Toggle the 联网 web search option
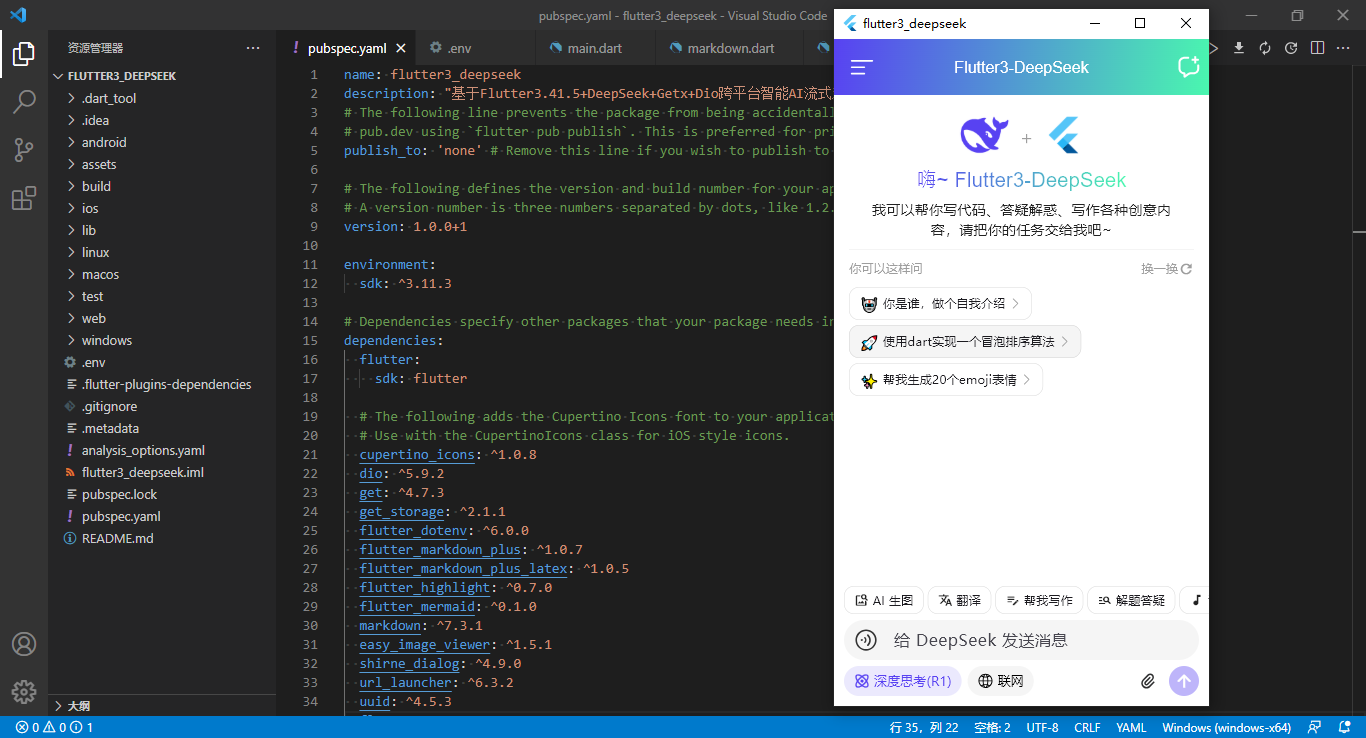 (1001, 681)
